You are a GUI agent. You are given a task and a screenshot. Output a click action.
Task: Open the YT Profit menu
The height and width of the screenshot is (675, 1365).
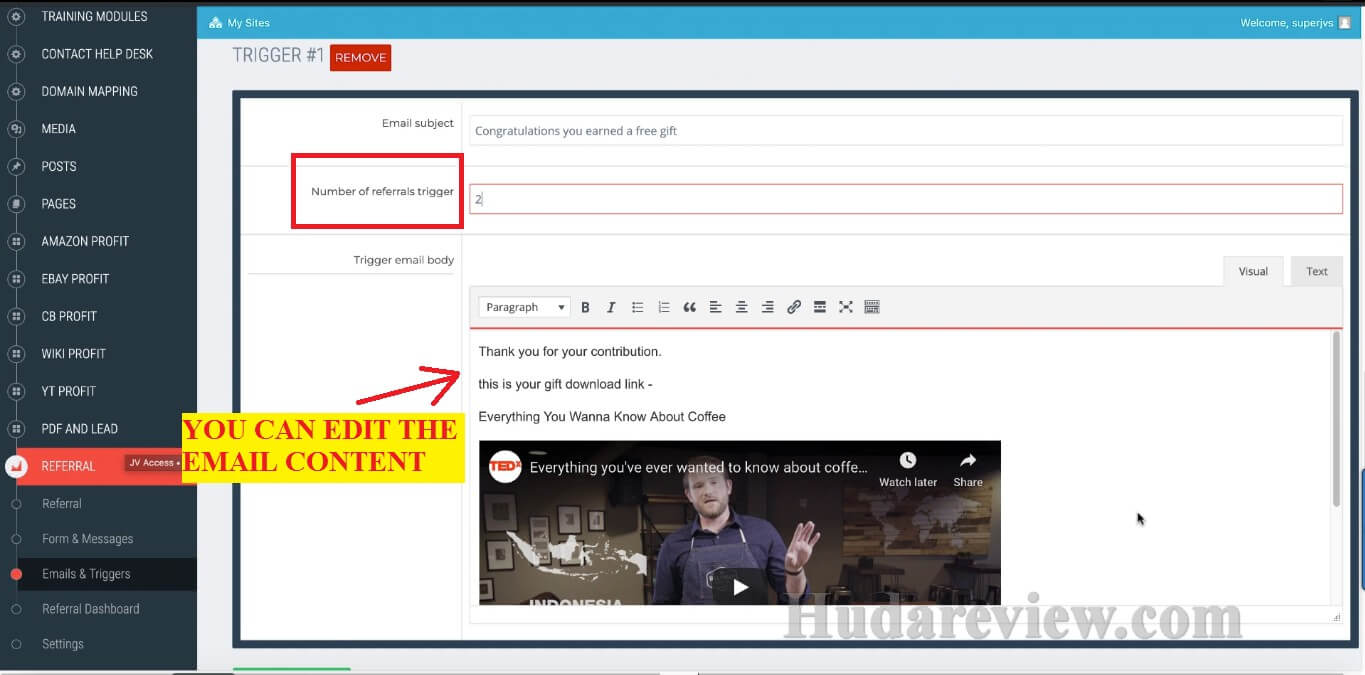pos(69,391)
